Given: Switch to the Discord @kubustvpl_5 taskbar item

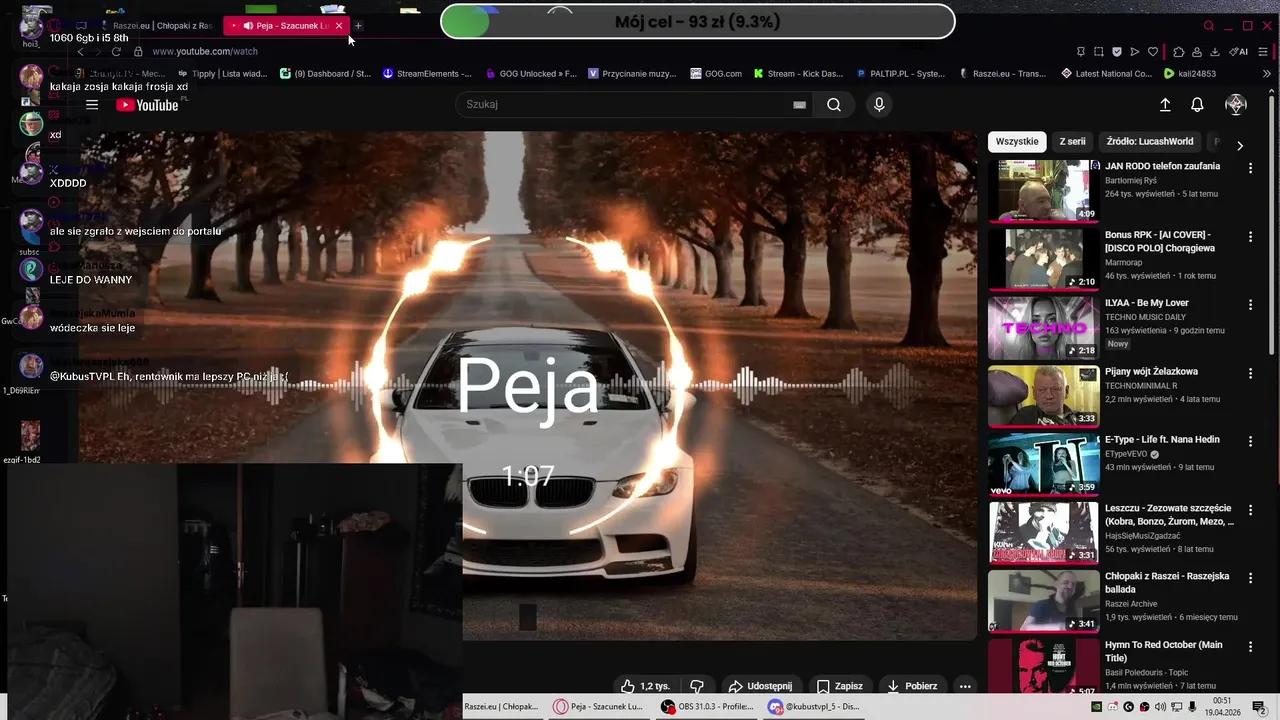Looking at the screenshot, I should 814,707.
